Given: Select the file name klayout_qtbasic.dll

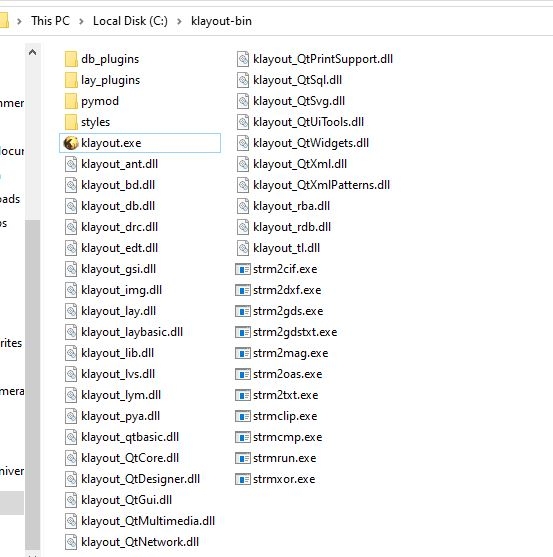Looking at the screenshot, I should (130, 437).
